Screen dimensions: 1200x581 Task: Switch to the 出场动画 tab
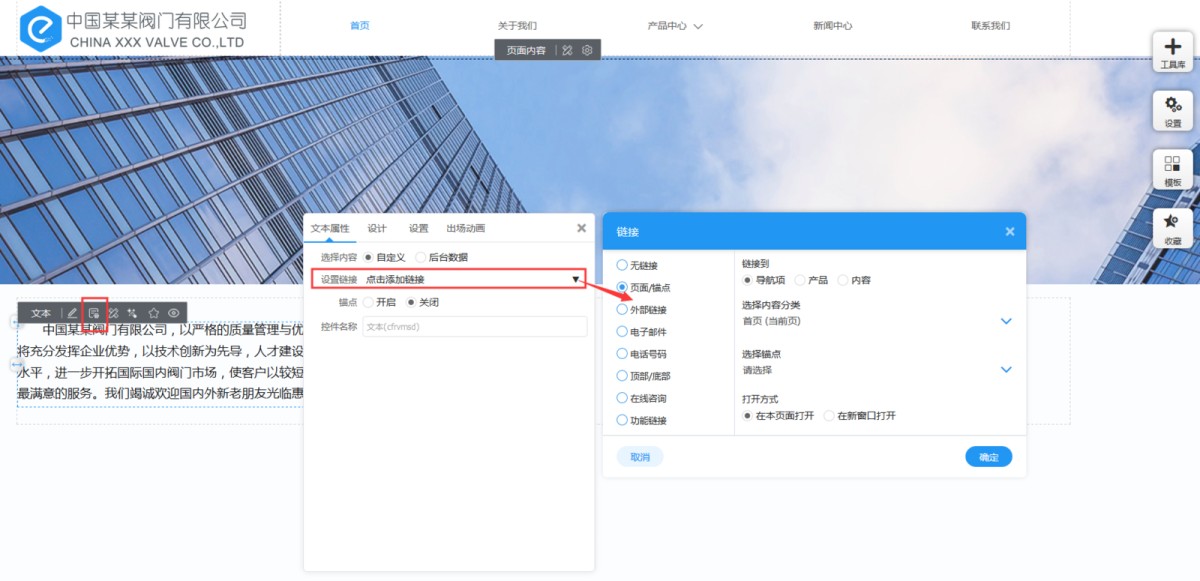(465, 228)
